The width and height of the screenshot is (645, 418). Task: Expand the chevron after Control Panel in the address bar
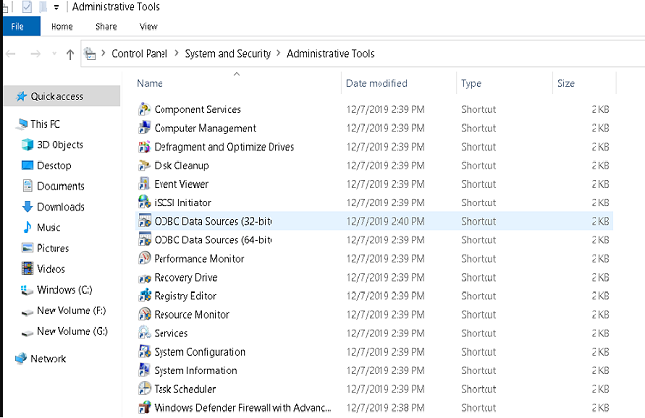click(x=176, y=53)
